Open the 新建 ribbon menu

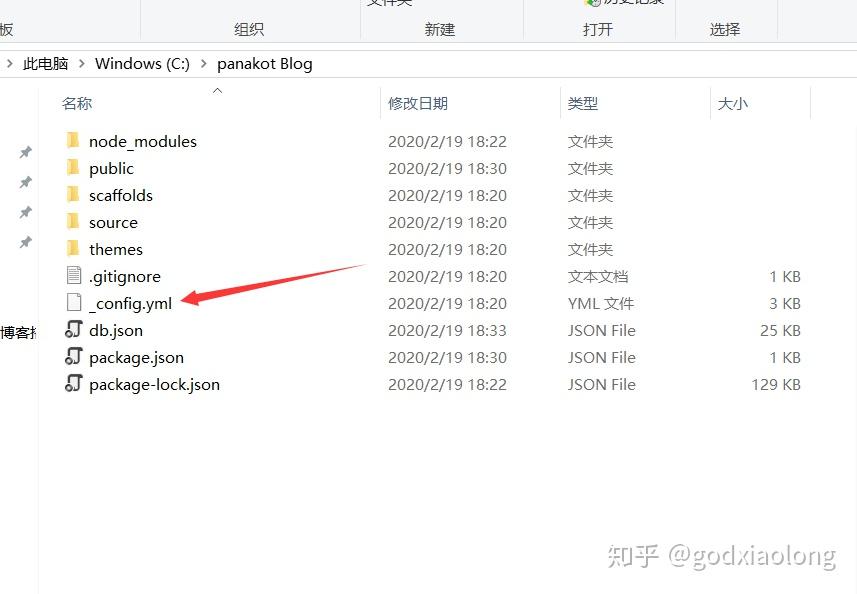pos(440,29)
